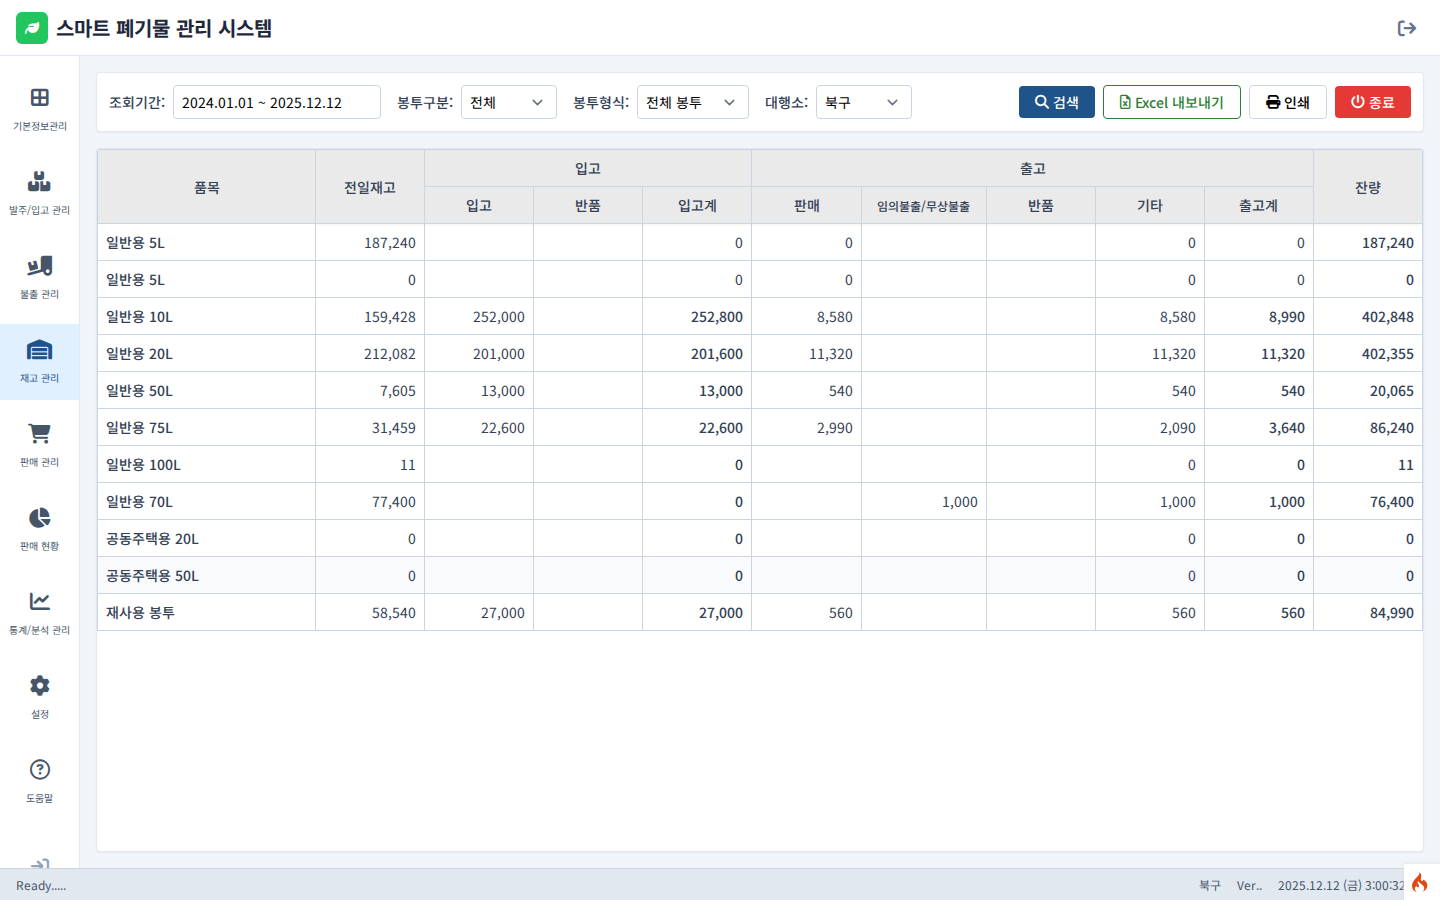Click the 조회기간 date range field
Screen dimensions: 1440x900
click(277, 101)
